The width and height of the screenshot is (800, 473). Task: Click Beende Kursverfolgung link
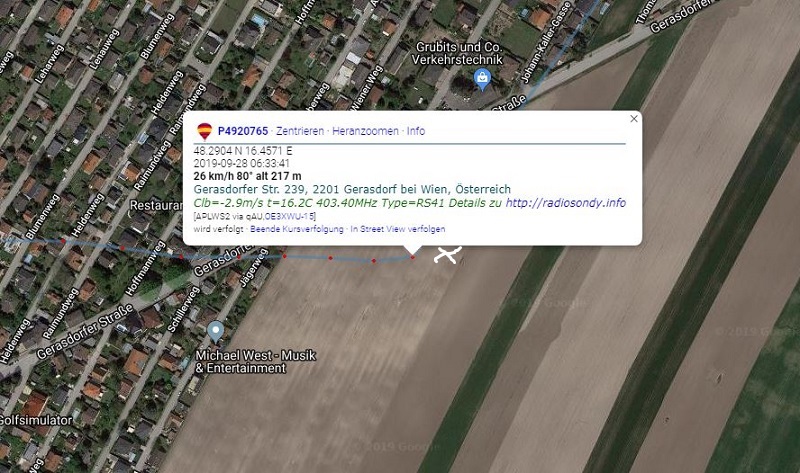point(296,229)
